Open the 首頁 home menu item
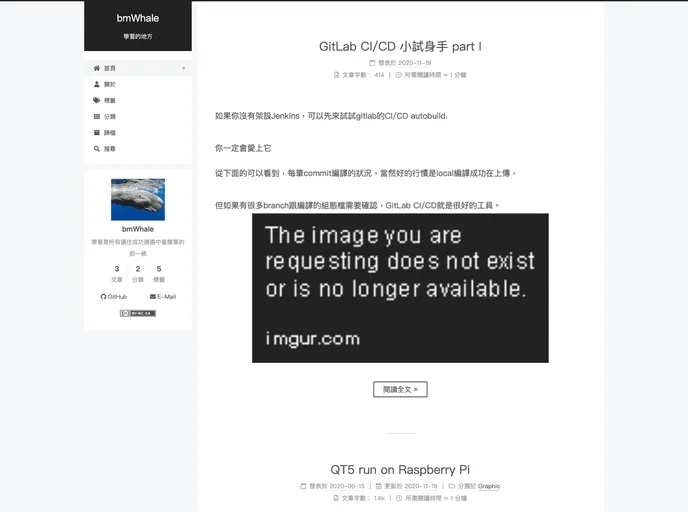 click(x=138, y=68)
